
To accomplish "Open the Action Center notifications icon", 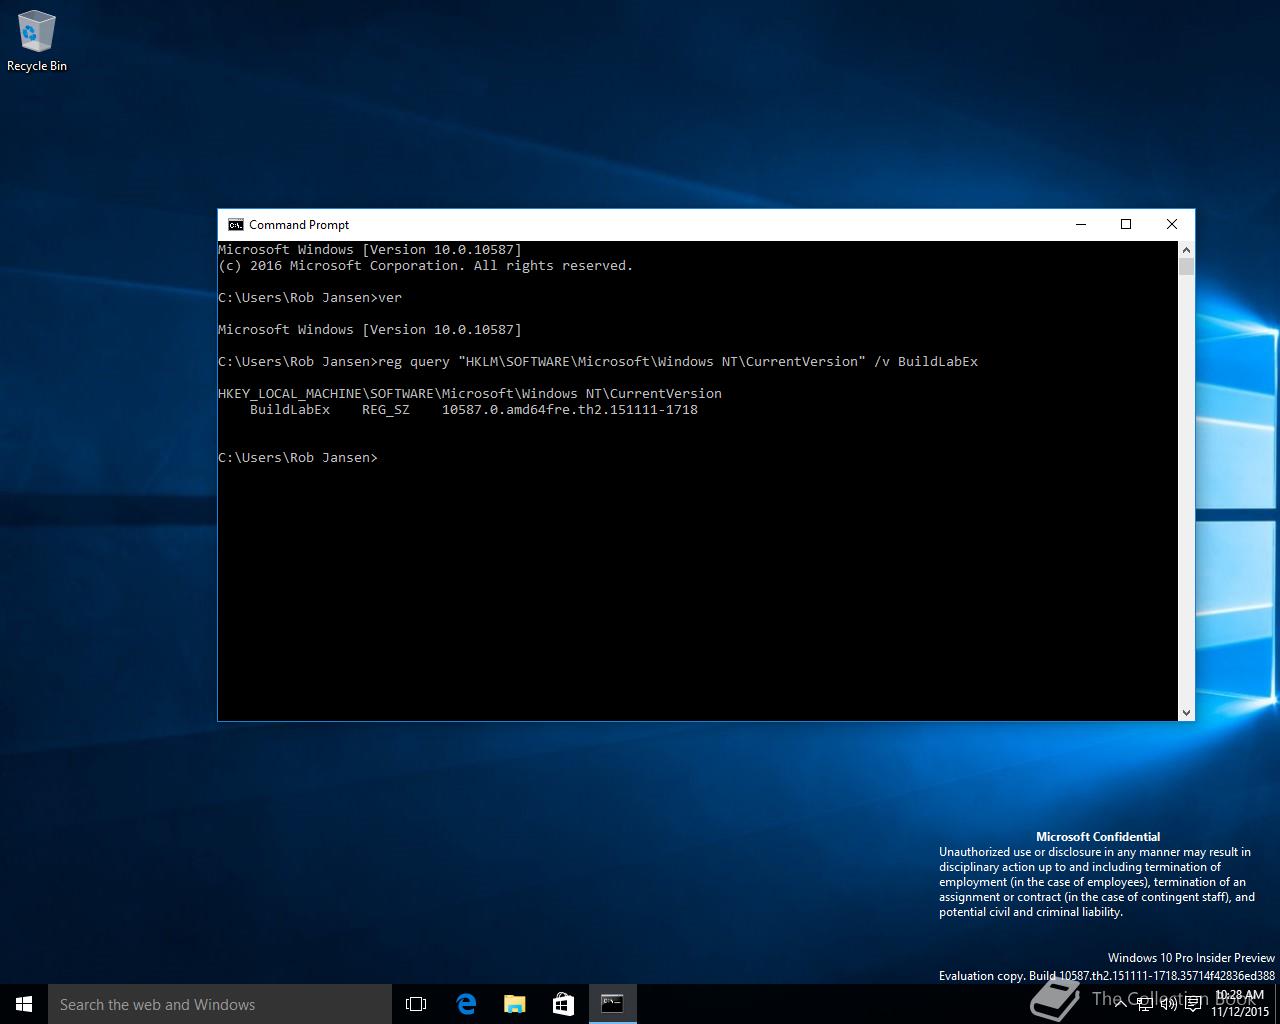I will coord(1193,1004).
